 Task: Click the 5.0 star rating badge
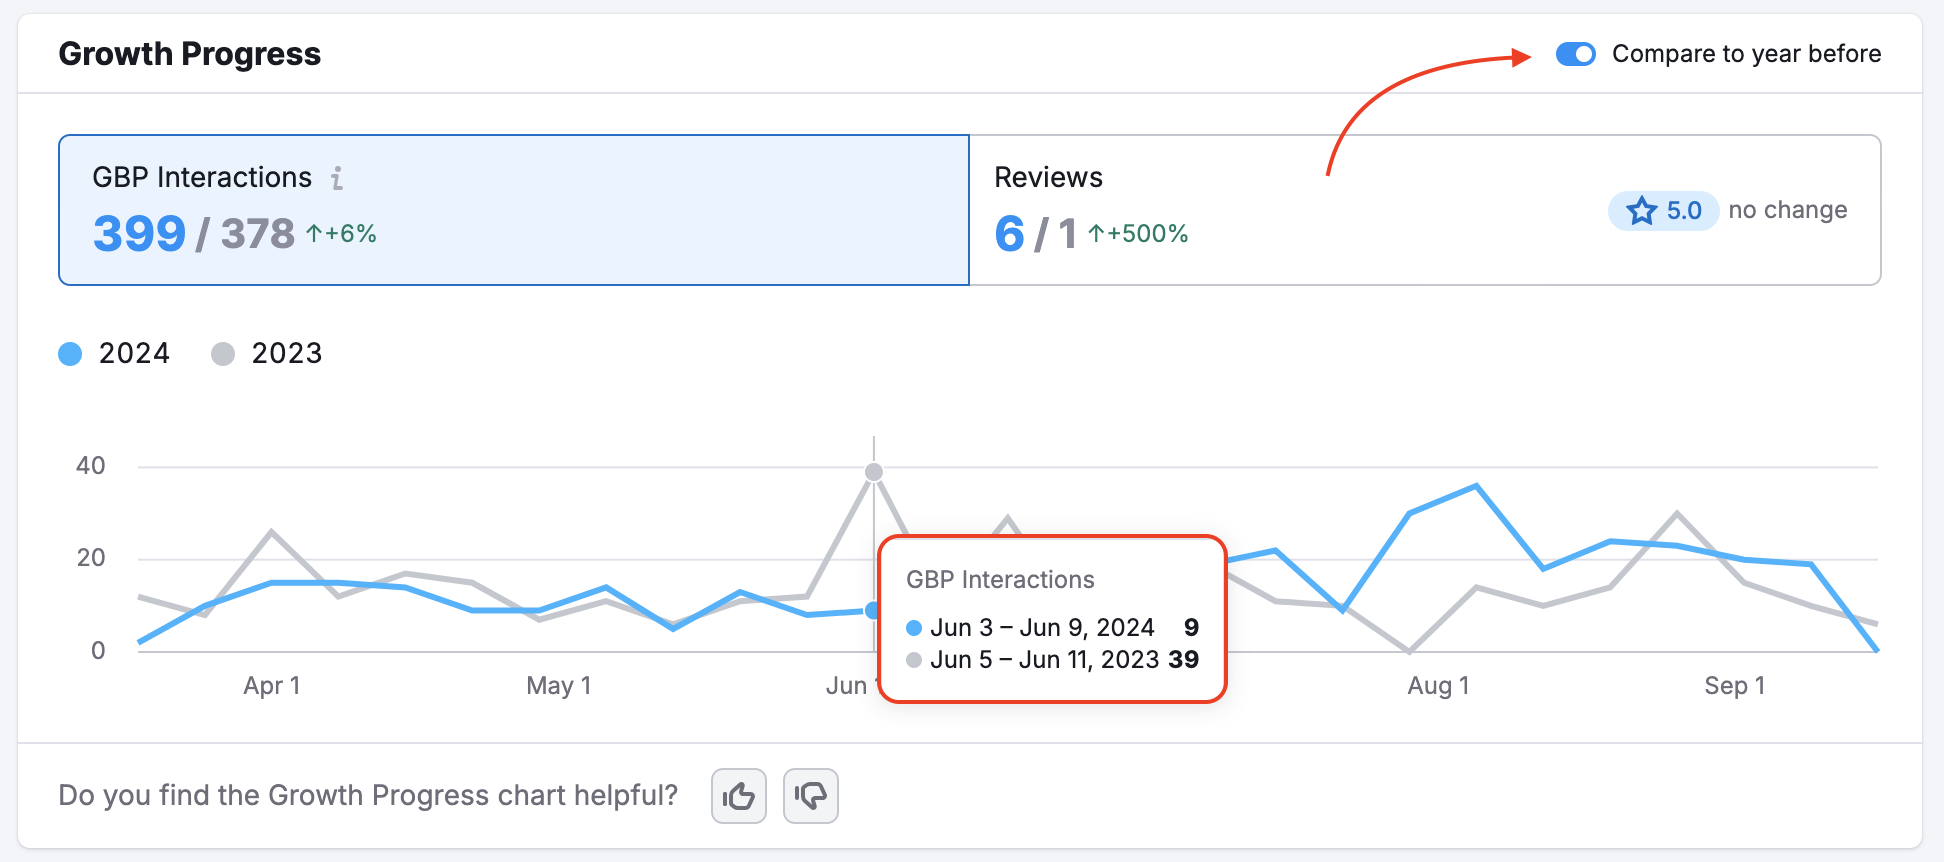point(1663,211)
